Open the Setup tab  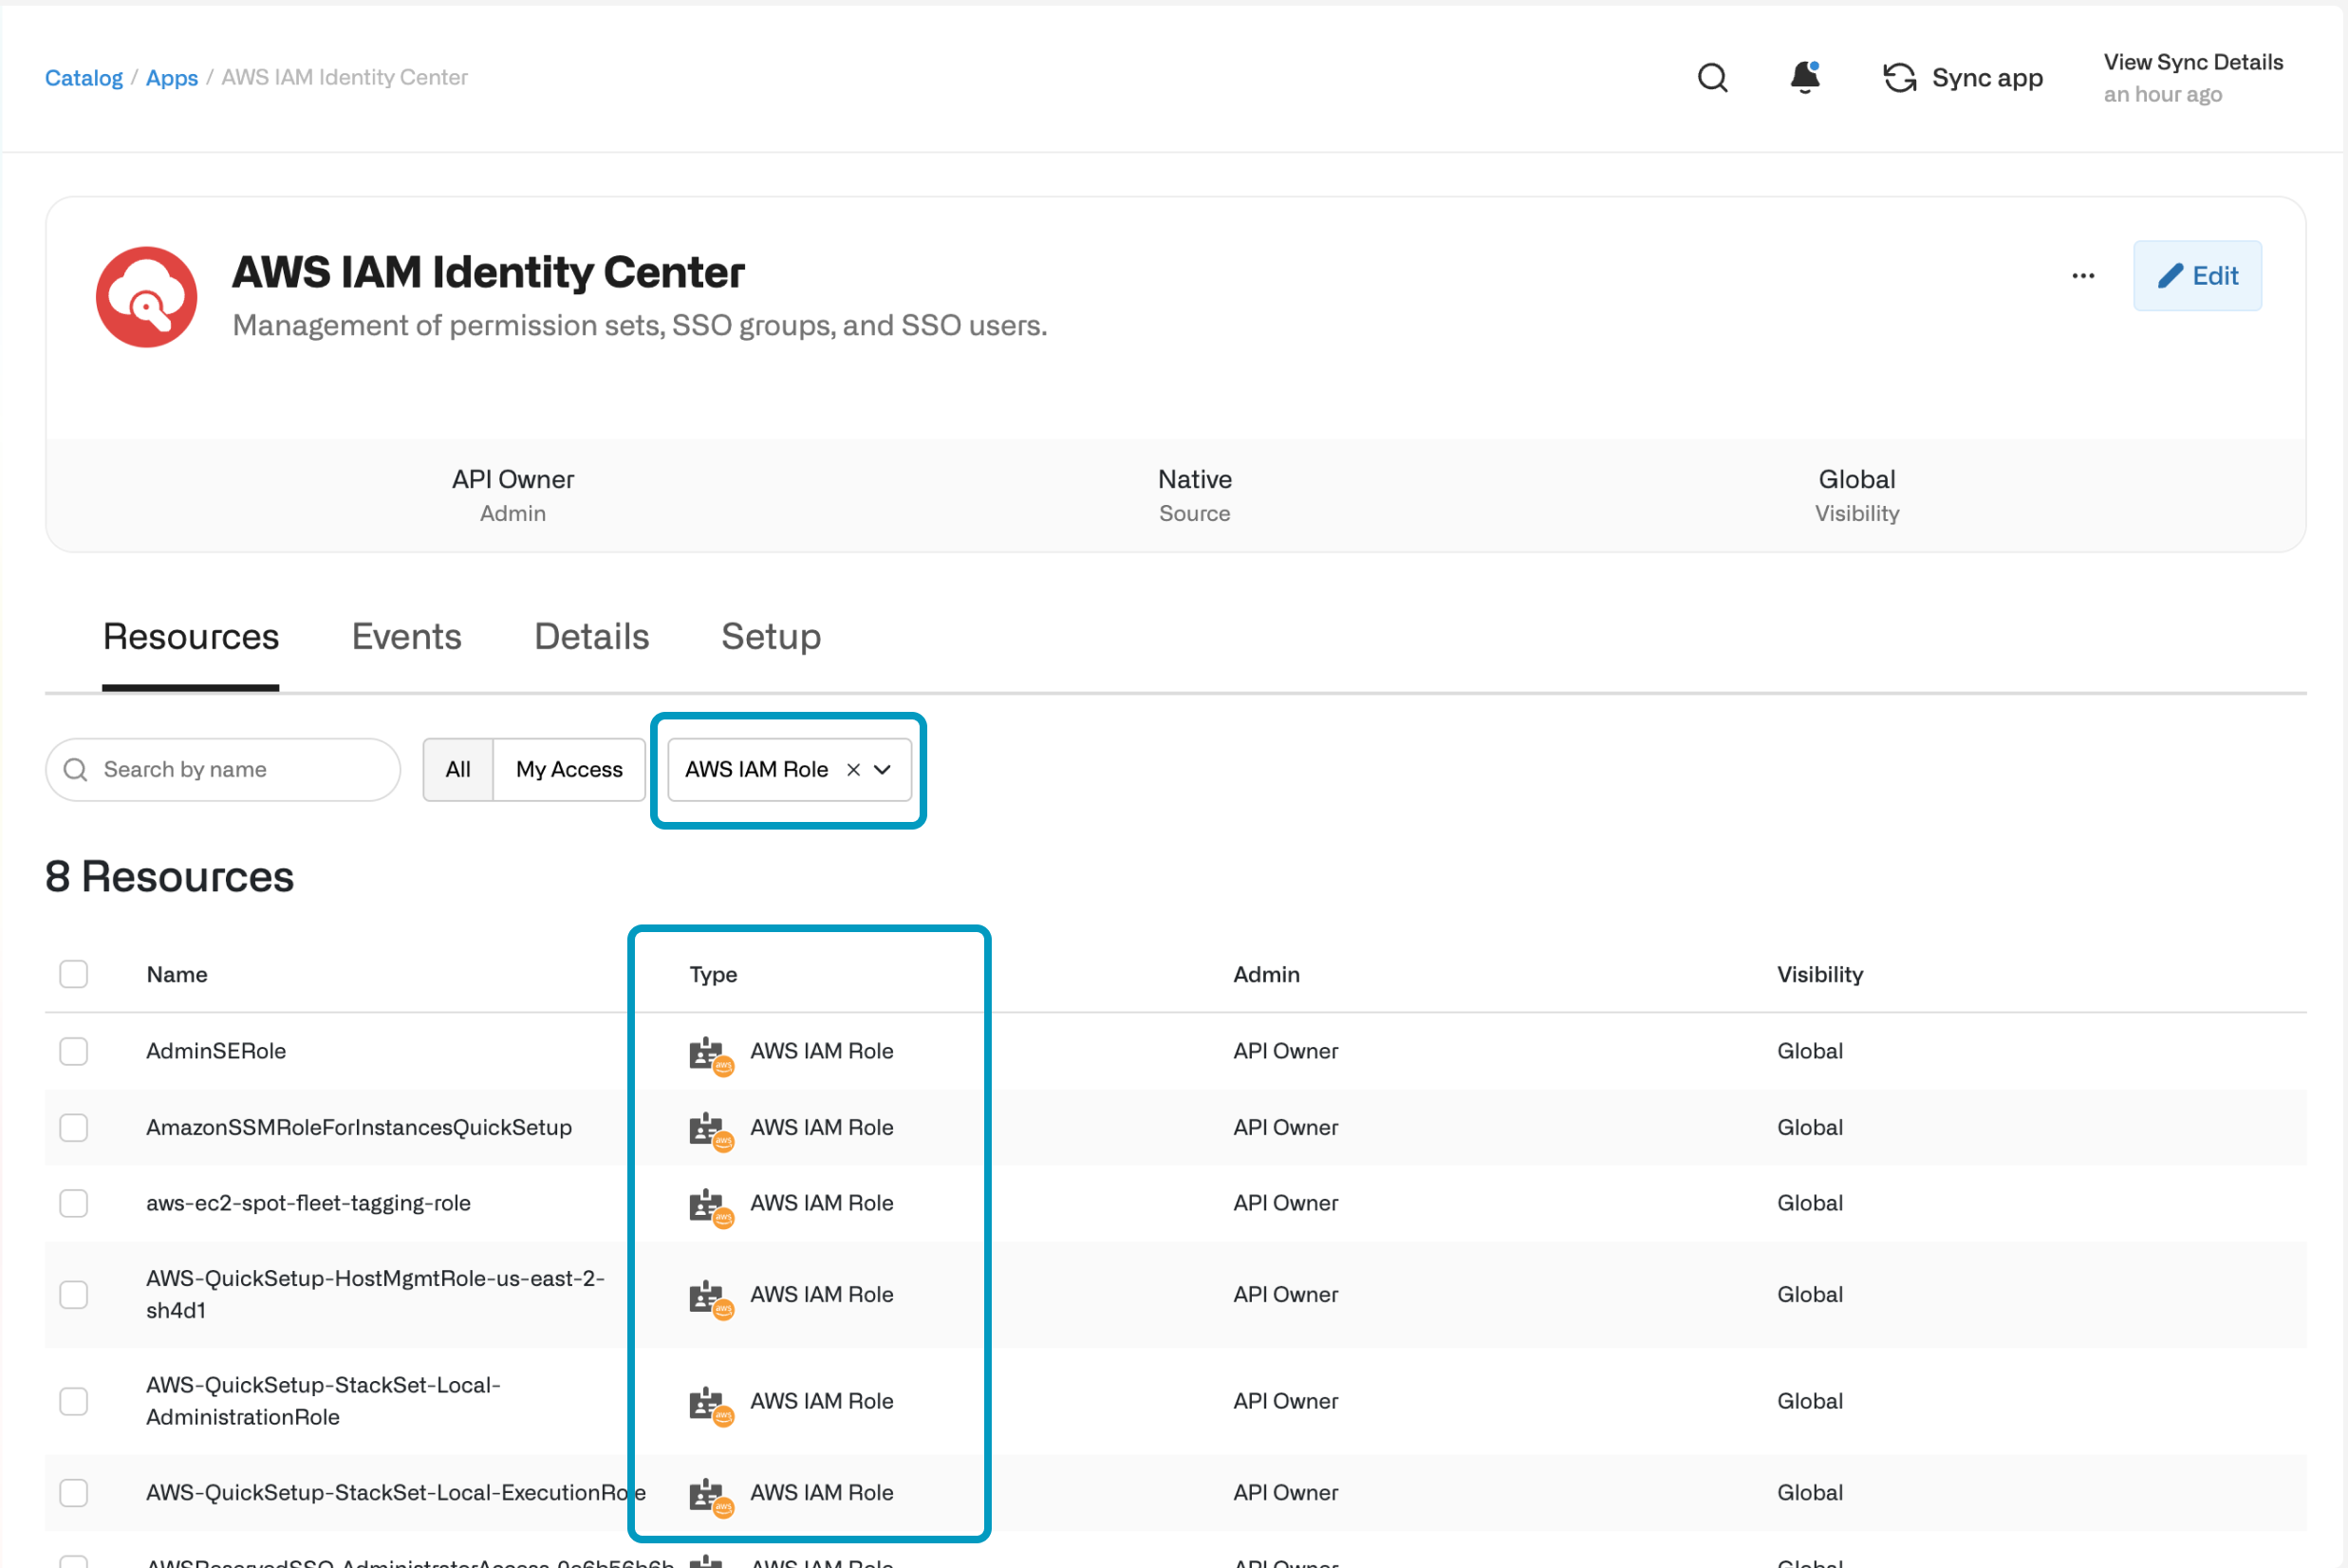[770, 637]
